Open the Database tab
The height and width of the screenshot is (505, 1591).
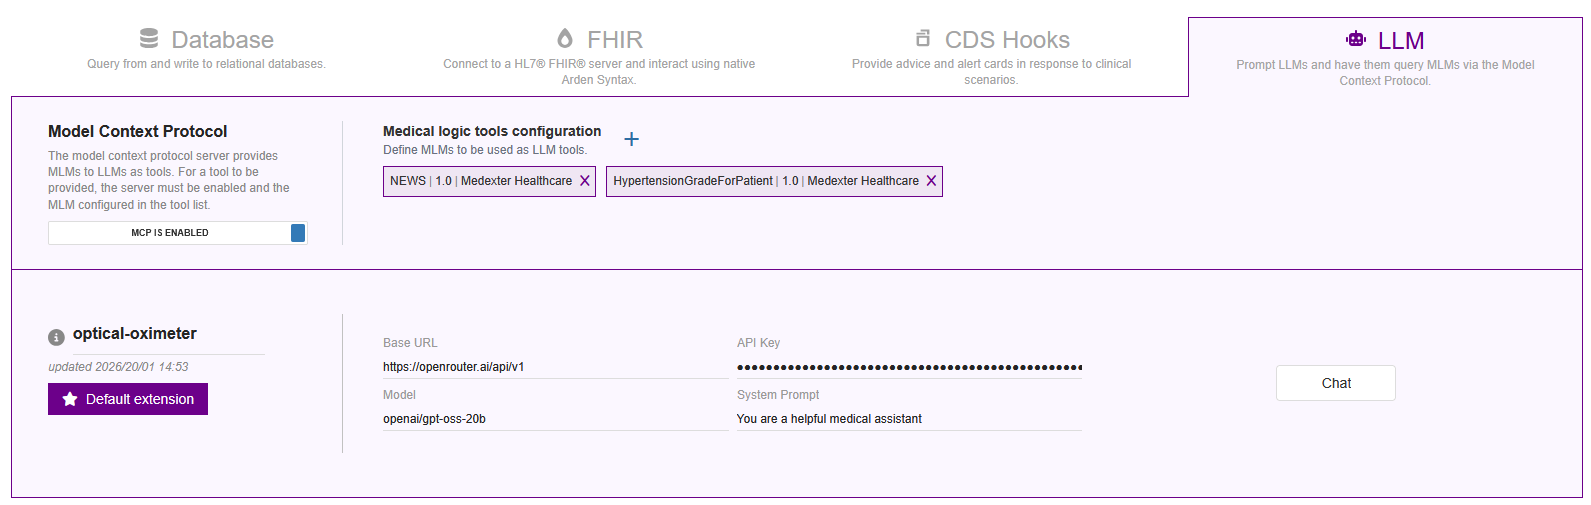pos(206,48)
